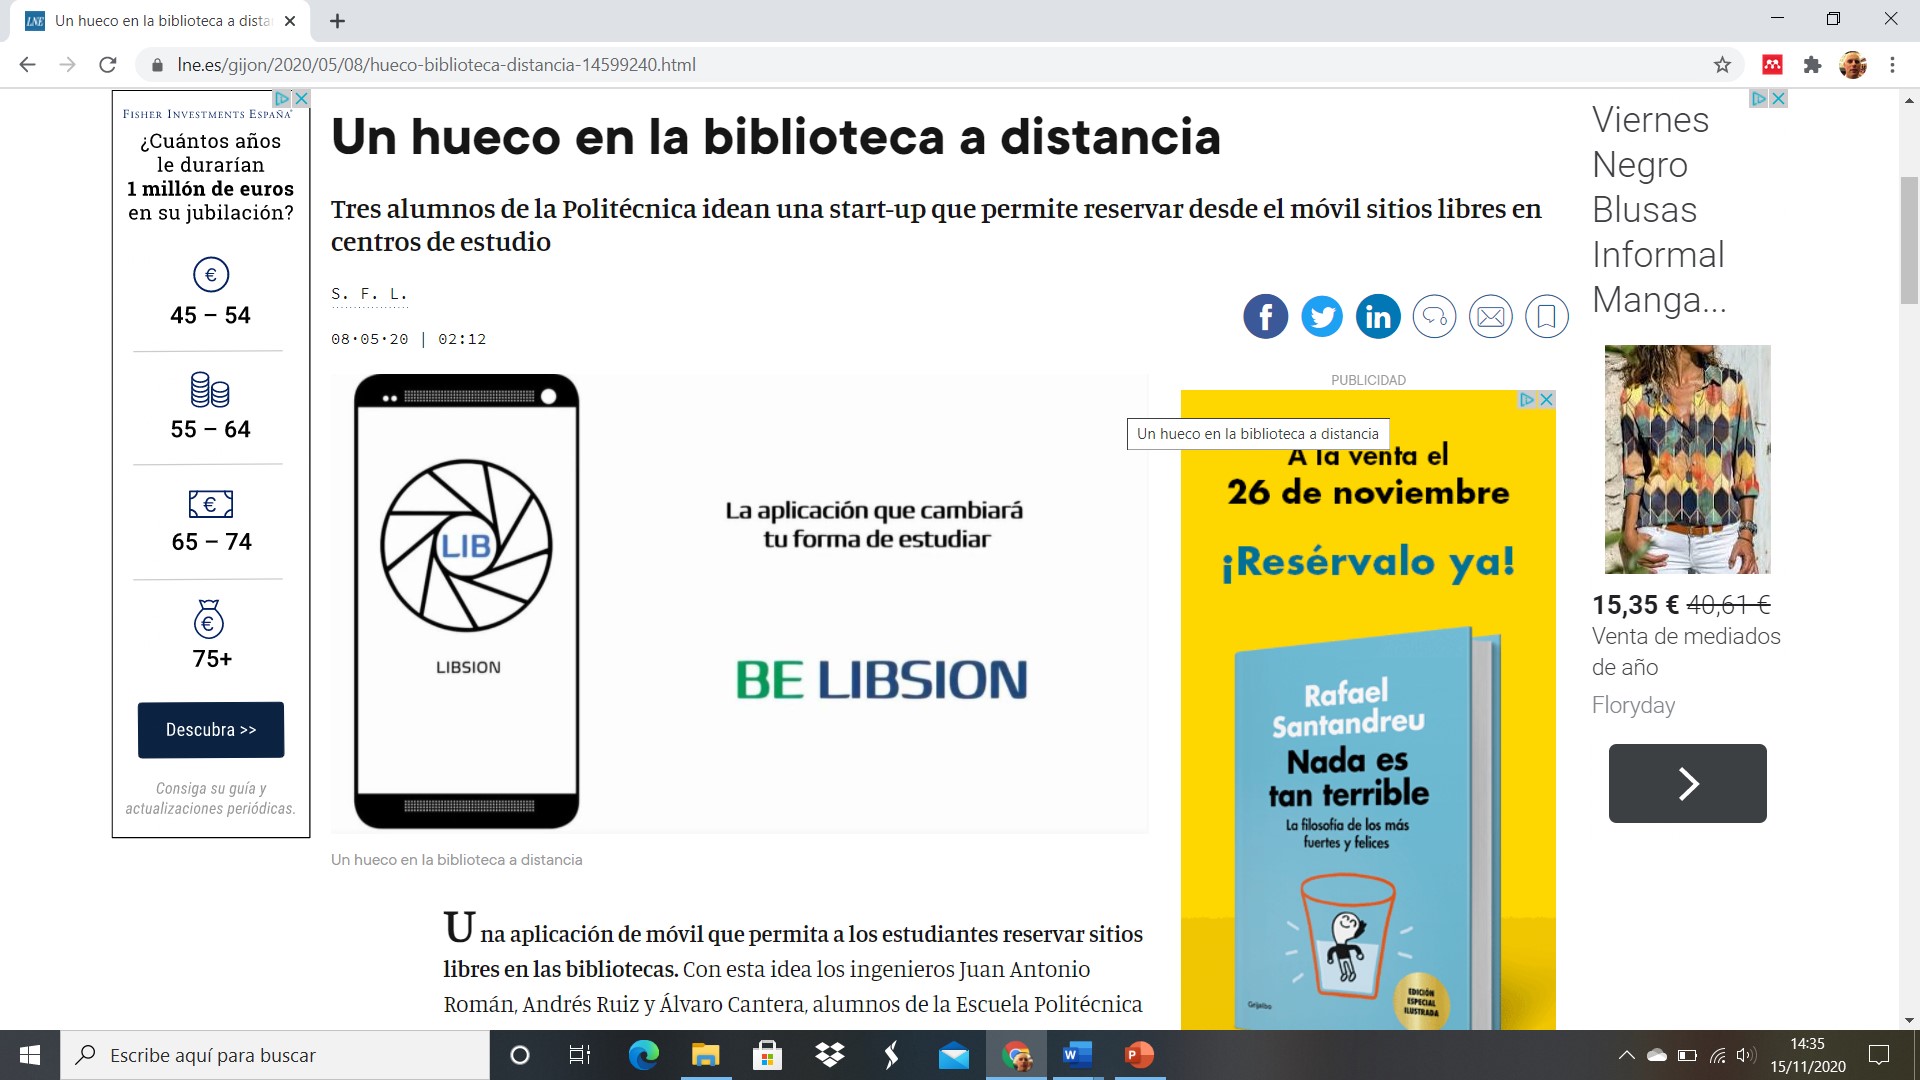The height and width of the screenshot is (1080, 1920).
Task: Click scrollbar down arrow
Action: pos(1909,1021)
